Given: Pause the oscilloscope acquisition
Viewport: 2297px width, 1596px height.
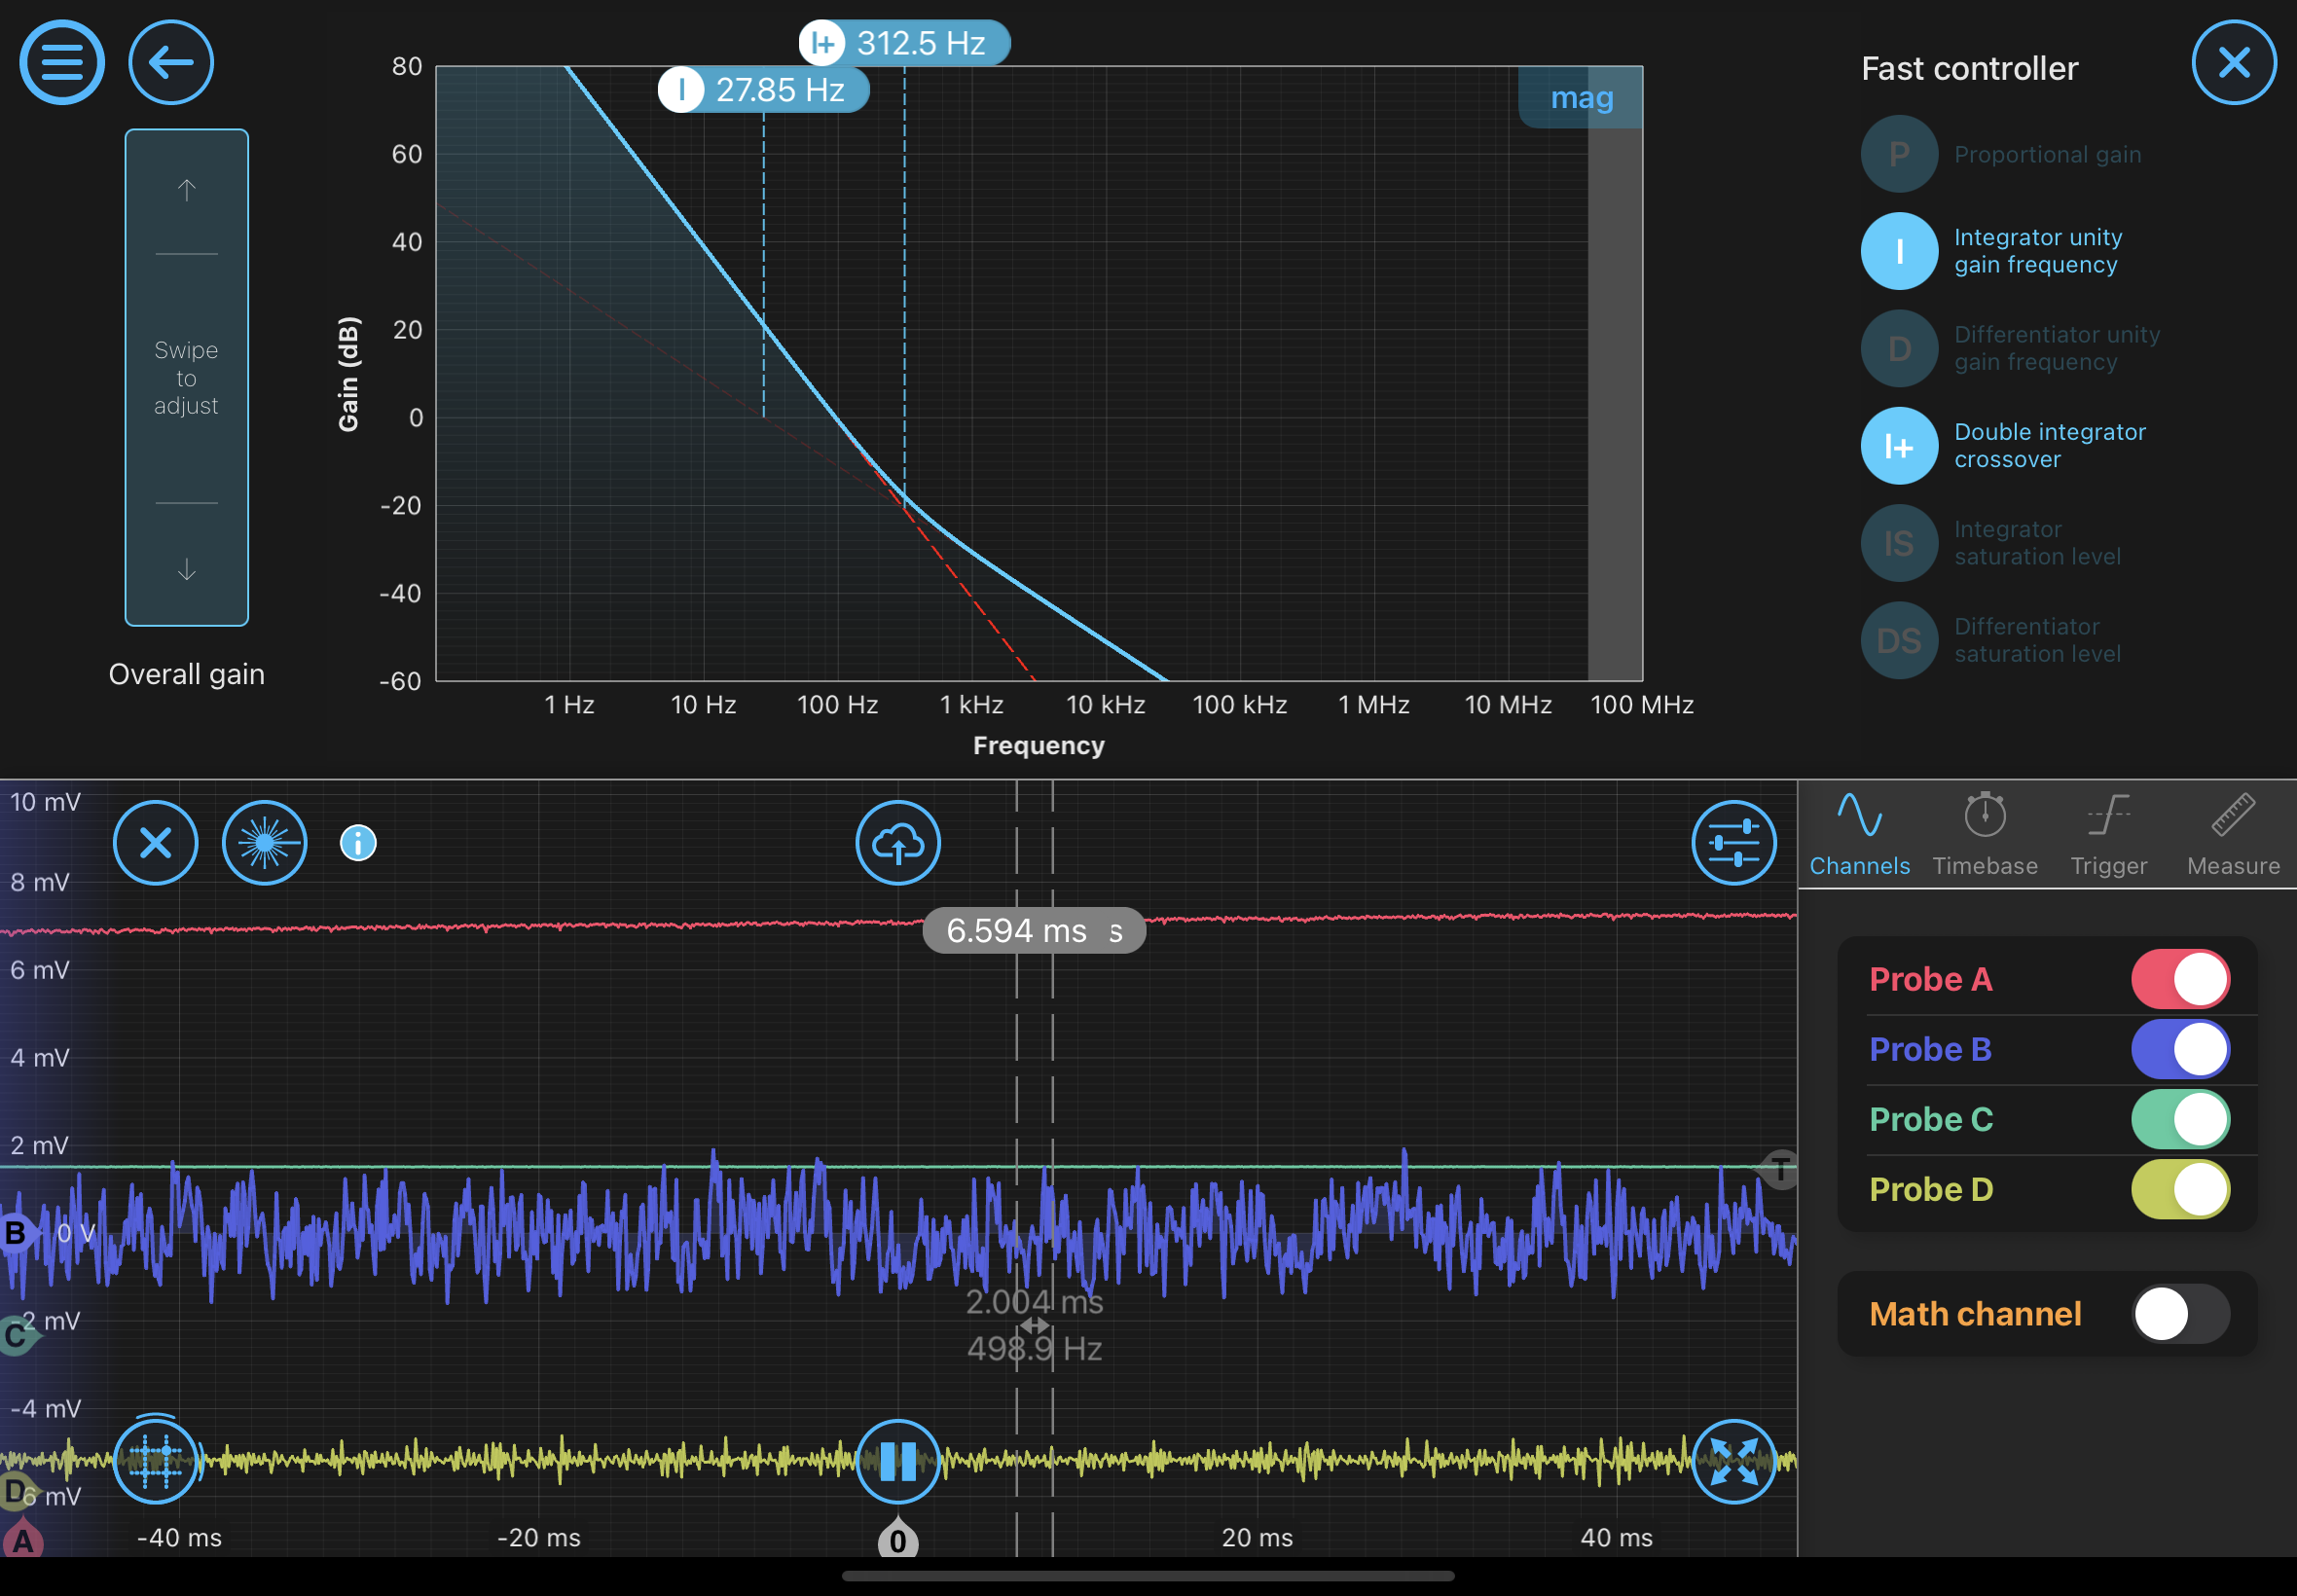Looking at the screenshot, I should pyautogui.click(x=898, y=1462).
